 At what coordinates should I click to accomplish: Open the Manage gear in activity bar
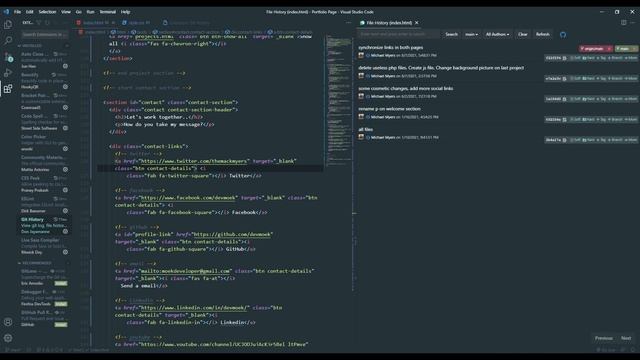8,338
